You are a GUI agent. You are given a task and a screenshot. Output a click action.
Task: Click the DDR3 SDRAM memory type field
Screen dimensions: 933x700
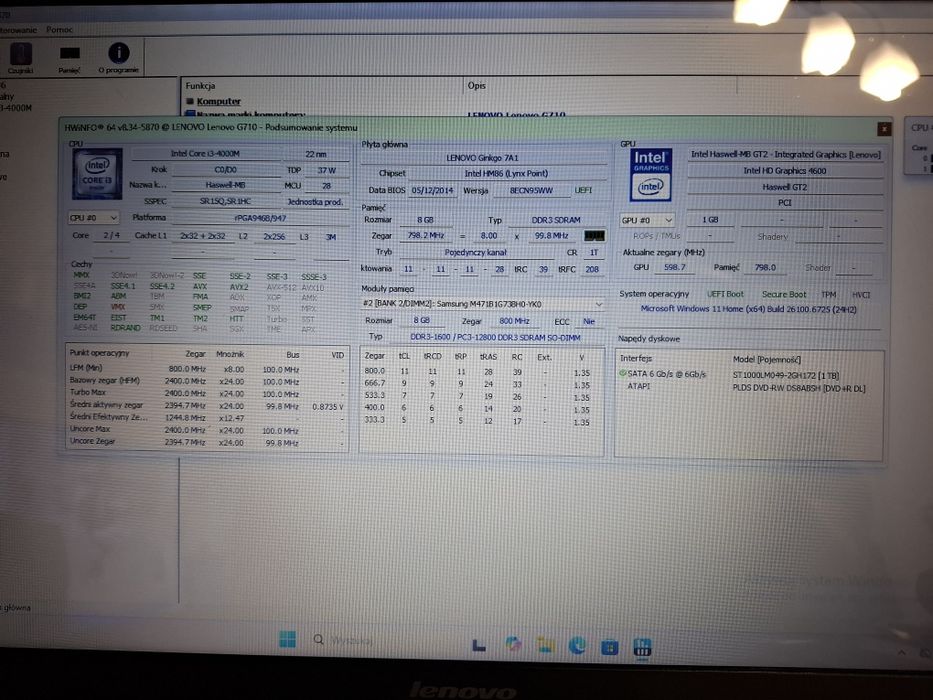(556, 220)
